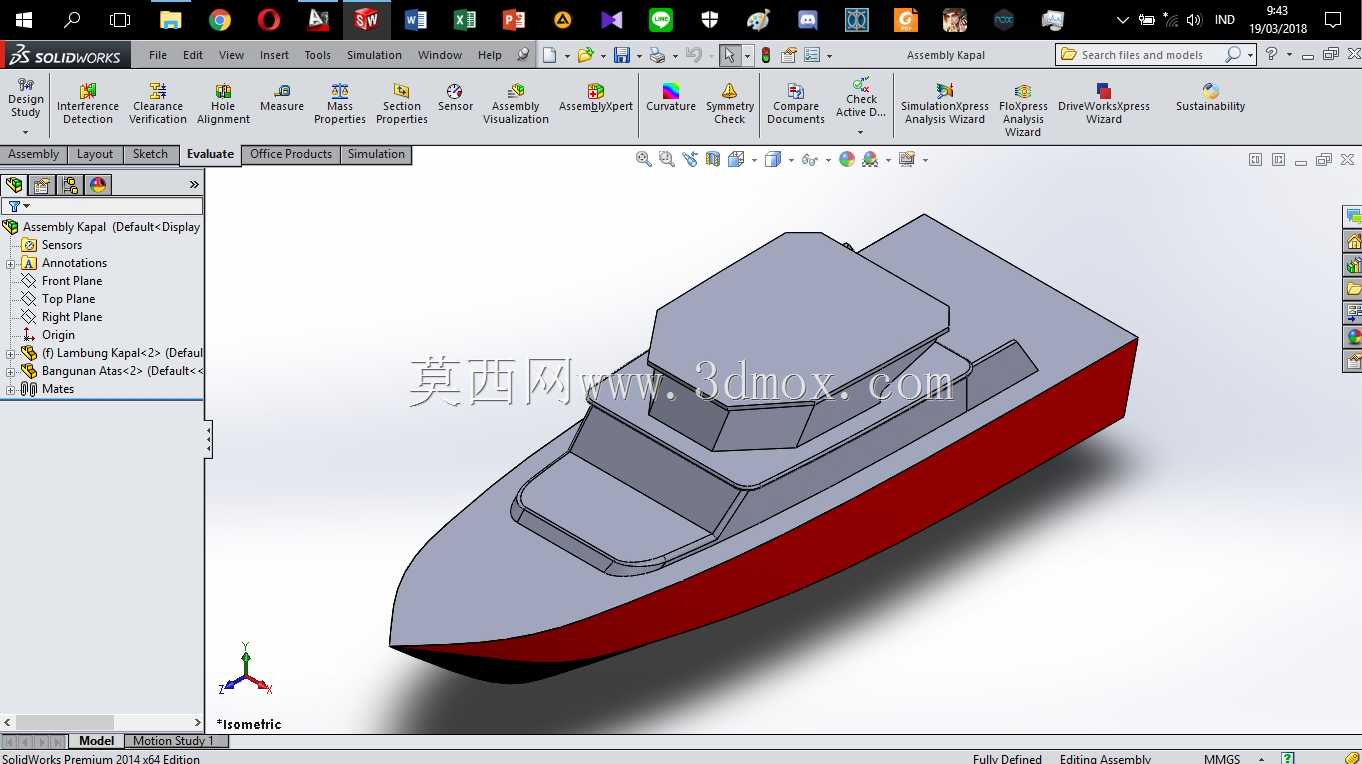Open the Windows Start menu
The image size is (1362, 764).
tap(23, 19)
